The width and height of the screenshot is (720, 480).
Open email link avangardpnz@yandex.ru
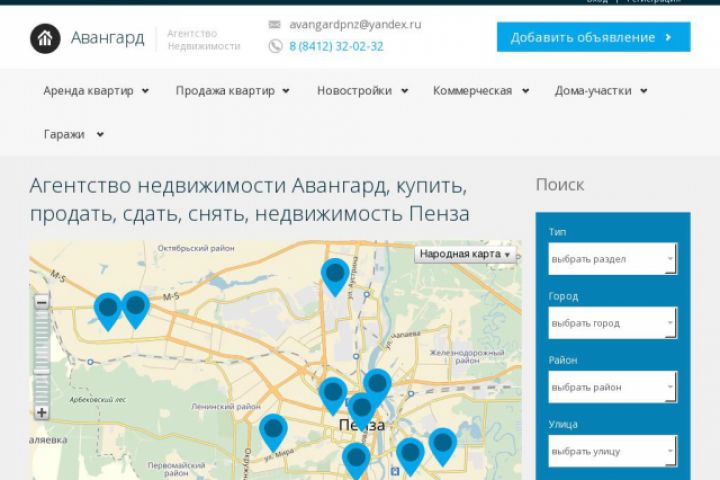click(355, 24)
